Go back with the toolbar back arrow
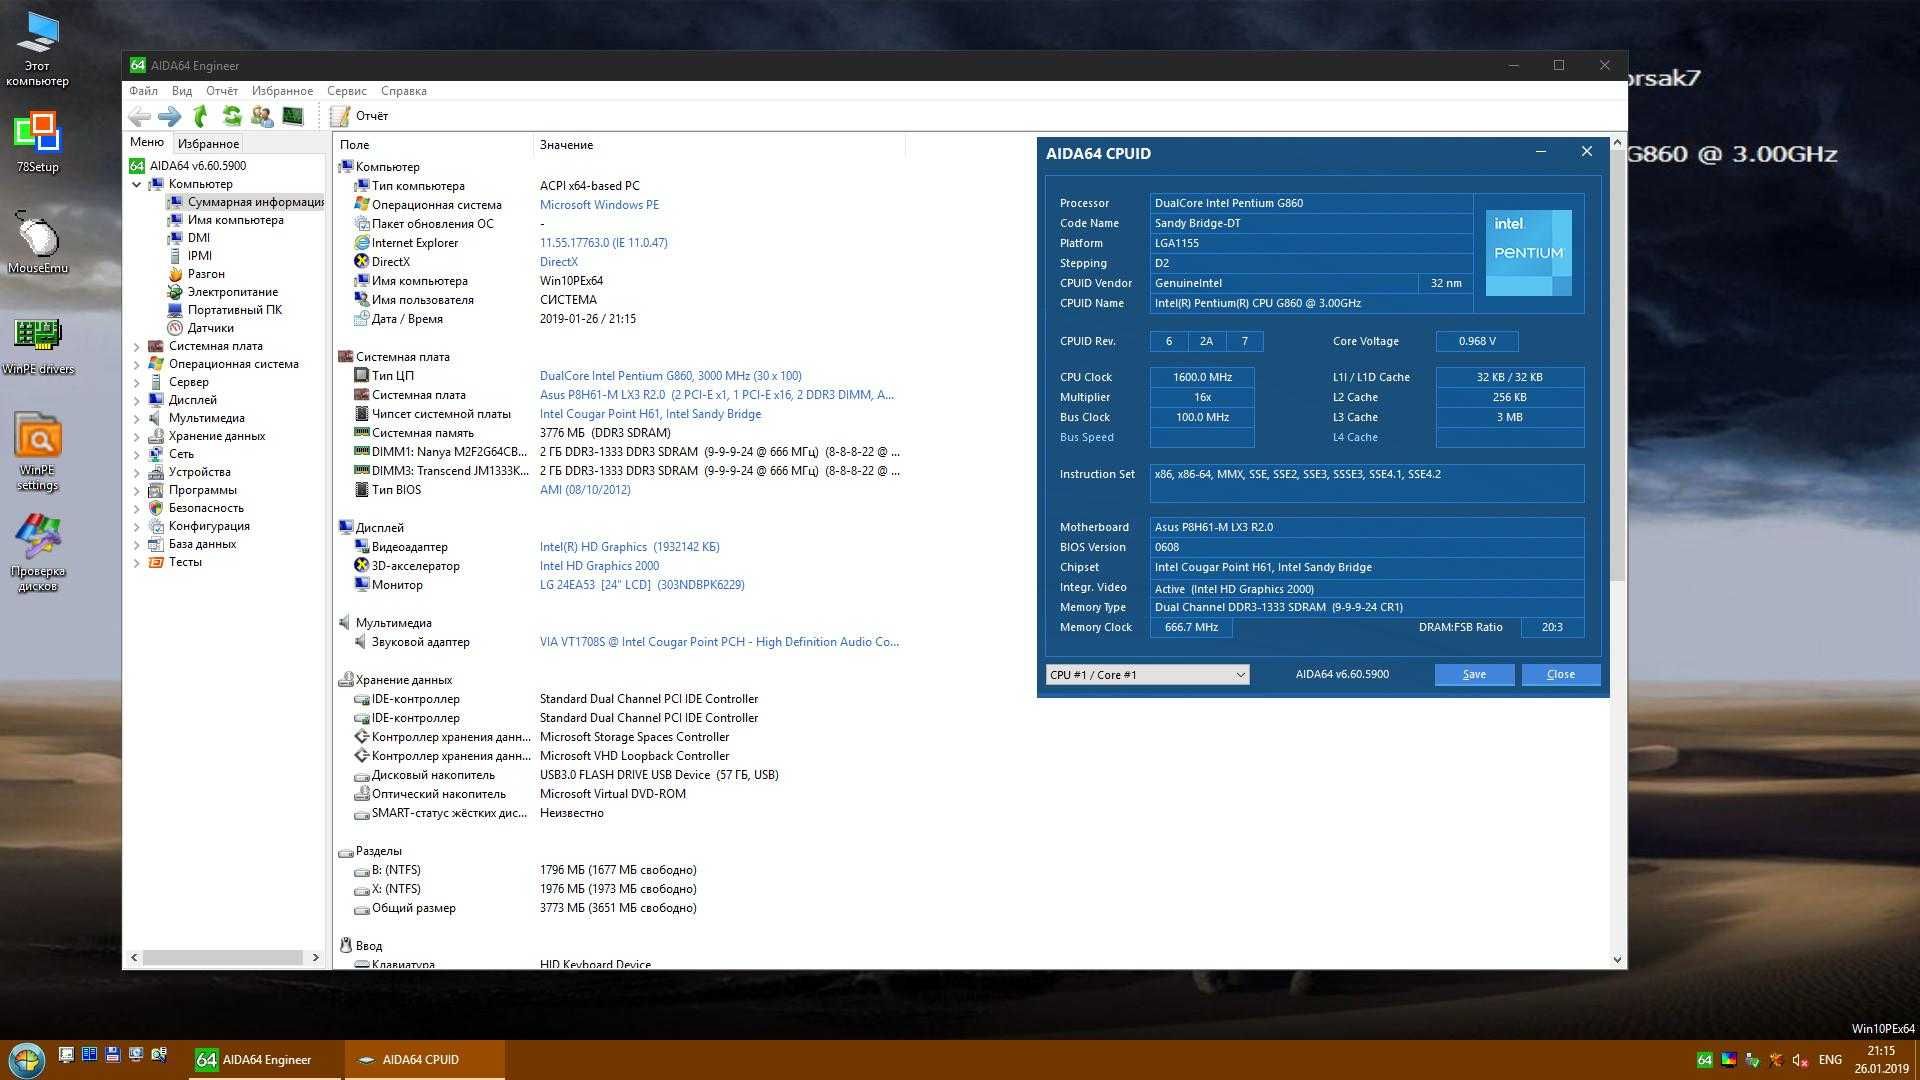The height and width of the screenshot is (1080, 1920). click(140, 116)
